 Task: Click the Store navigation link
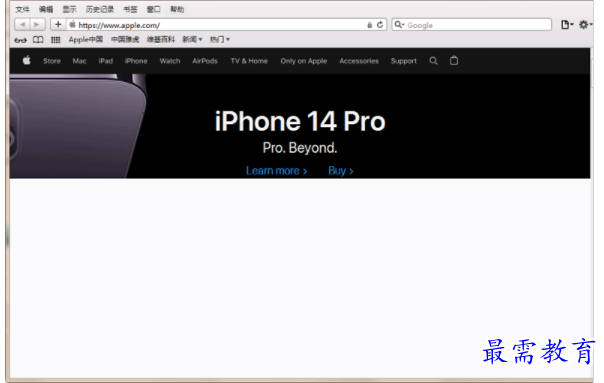point(52,61)
